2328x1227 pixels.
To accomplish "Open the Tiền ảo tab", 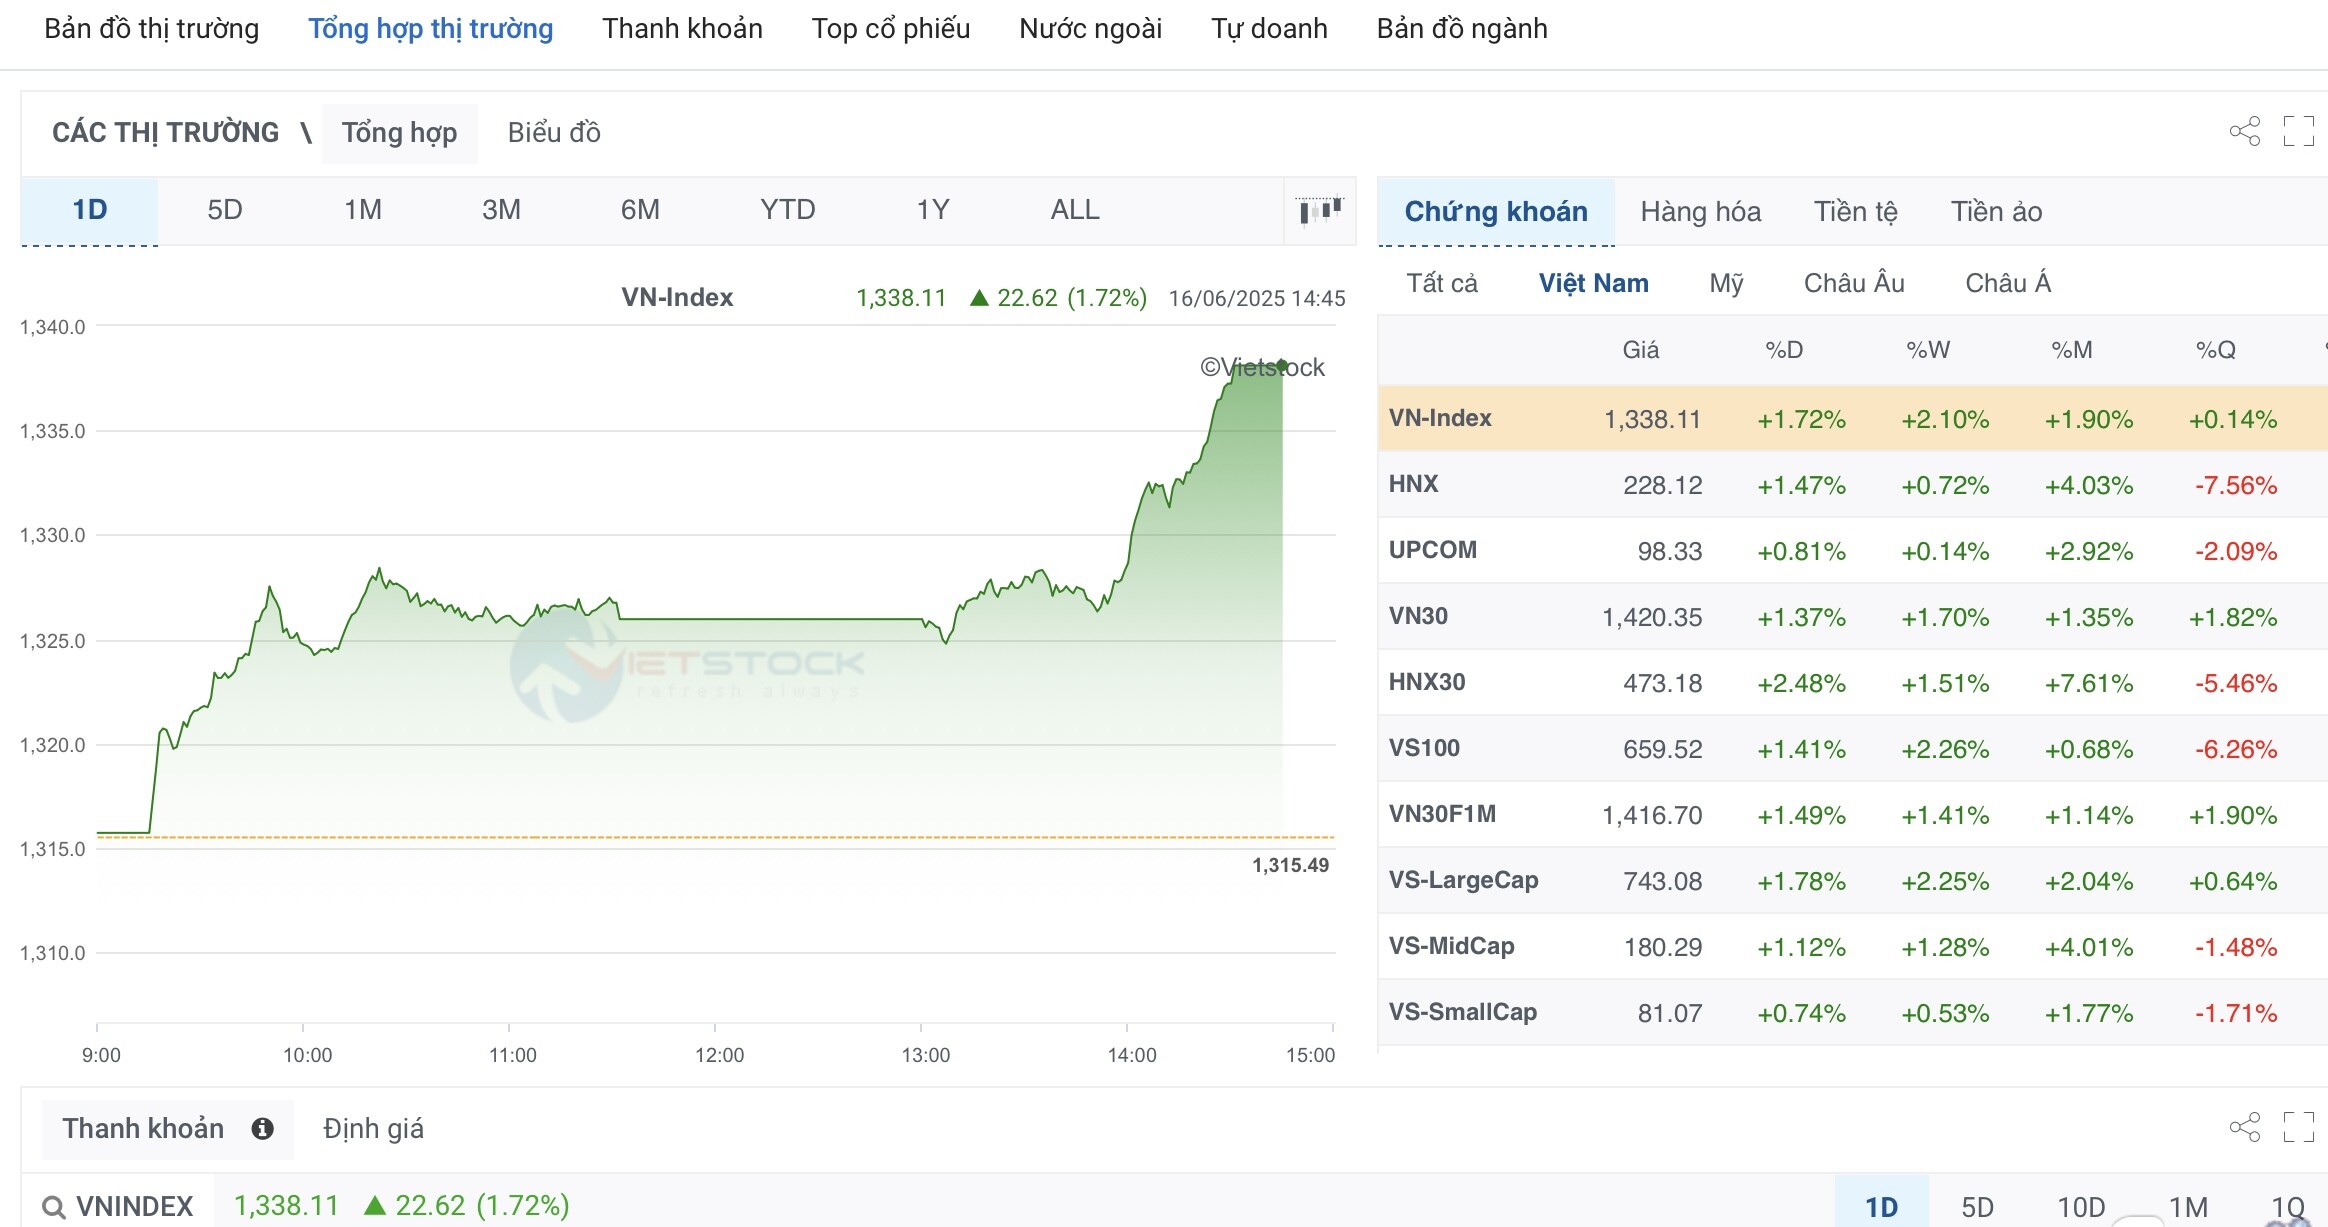I will 1996,212.
